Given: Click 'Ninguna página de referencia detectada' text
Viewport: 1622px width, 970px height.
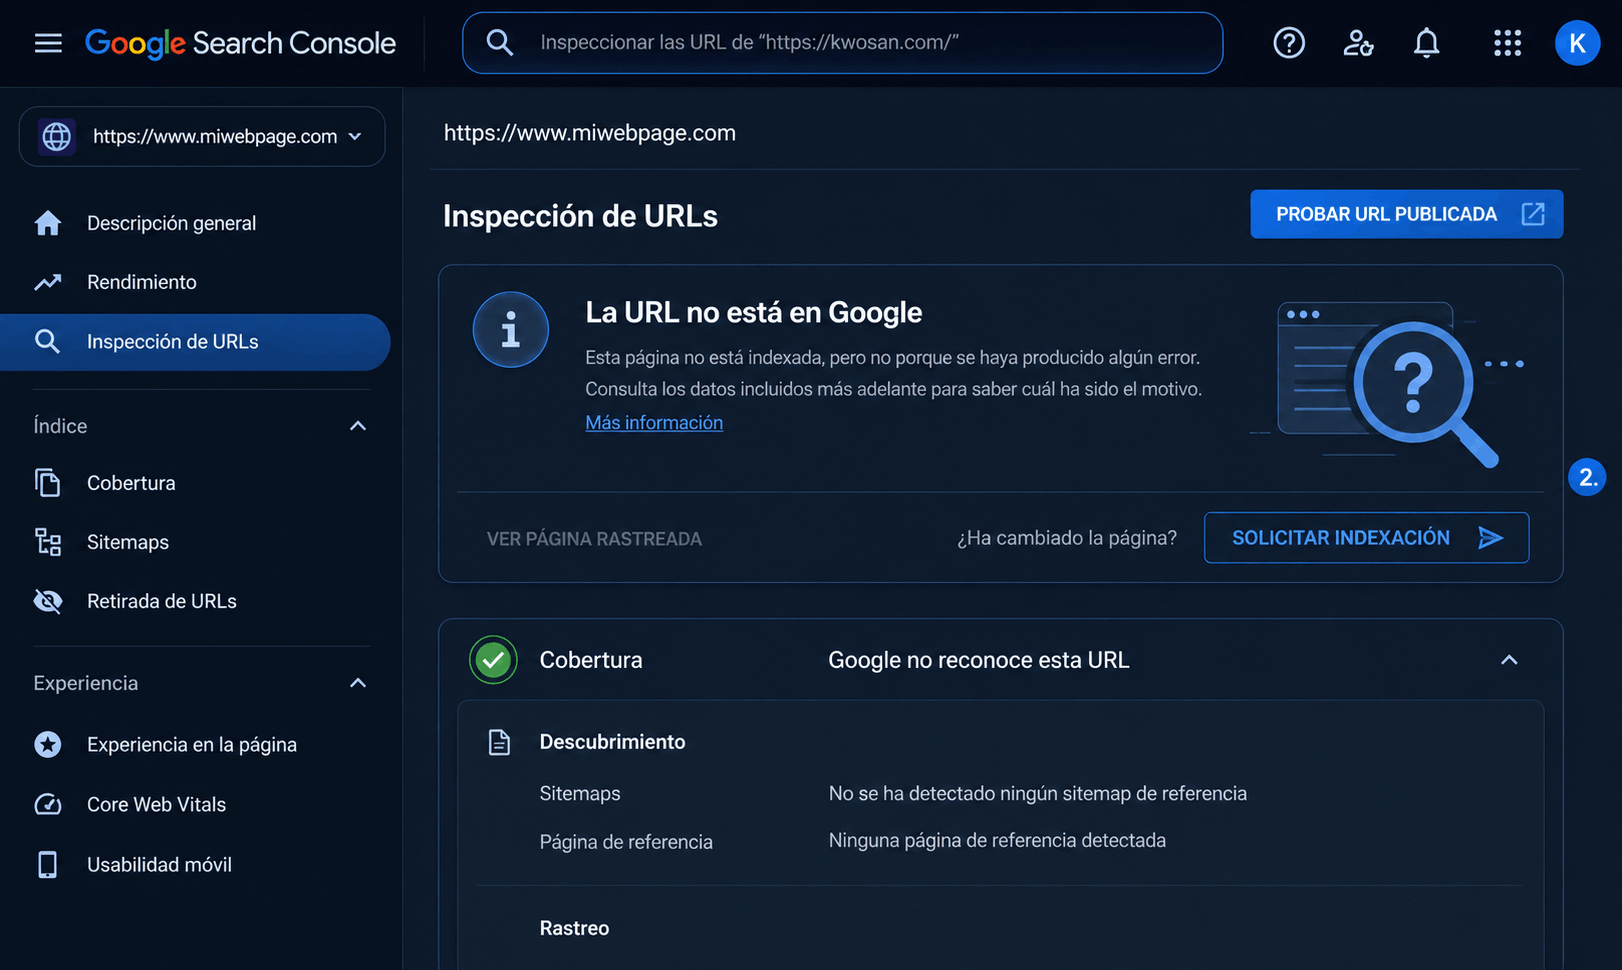Looking at the screenshot, I should (x=997, y=841).
